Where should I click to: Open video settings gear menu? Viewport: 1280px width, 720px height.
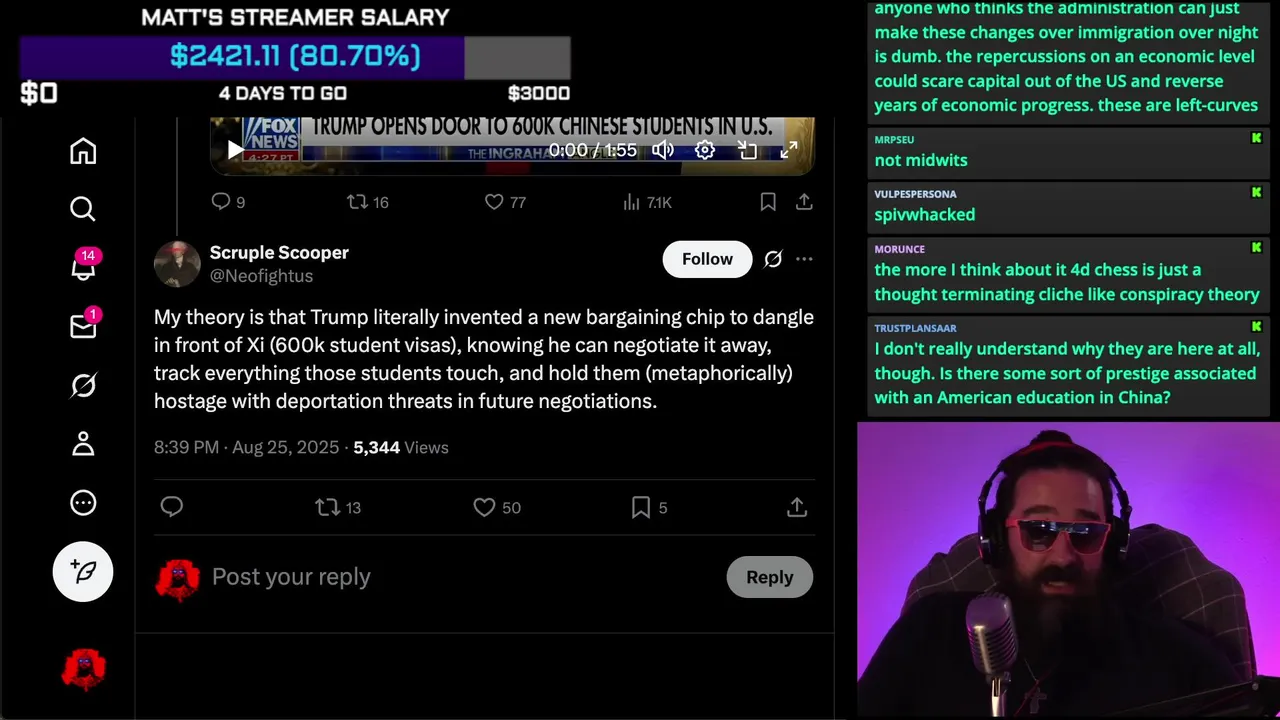[x=705, y=150]
